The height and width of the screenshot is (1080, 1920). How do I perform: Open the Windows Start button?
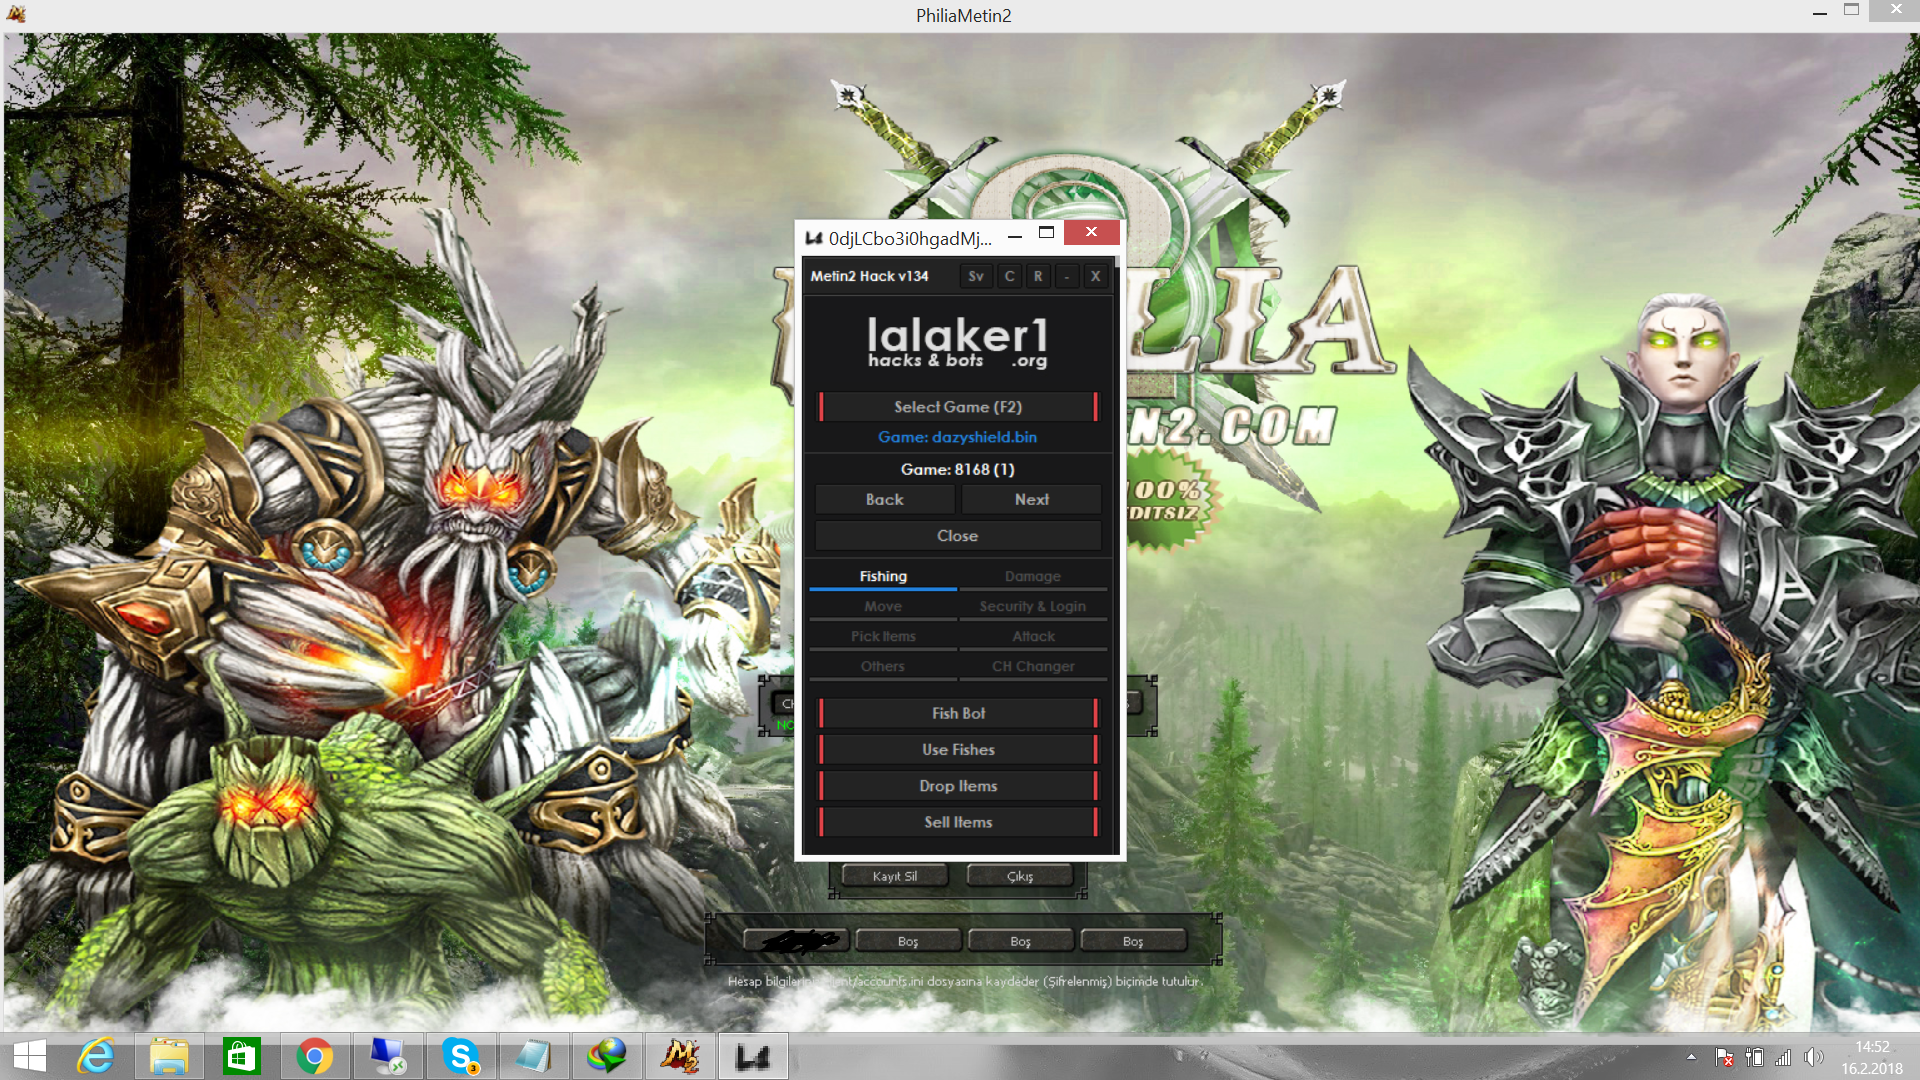[x=30, y=1057]
